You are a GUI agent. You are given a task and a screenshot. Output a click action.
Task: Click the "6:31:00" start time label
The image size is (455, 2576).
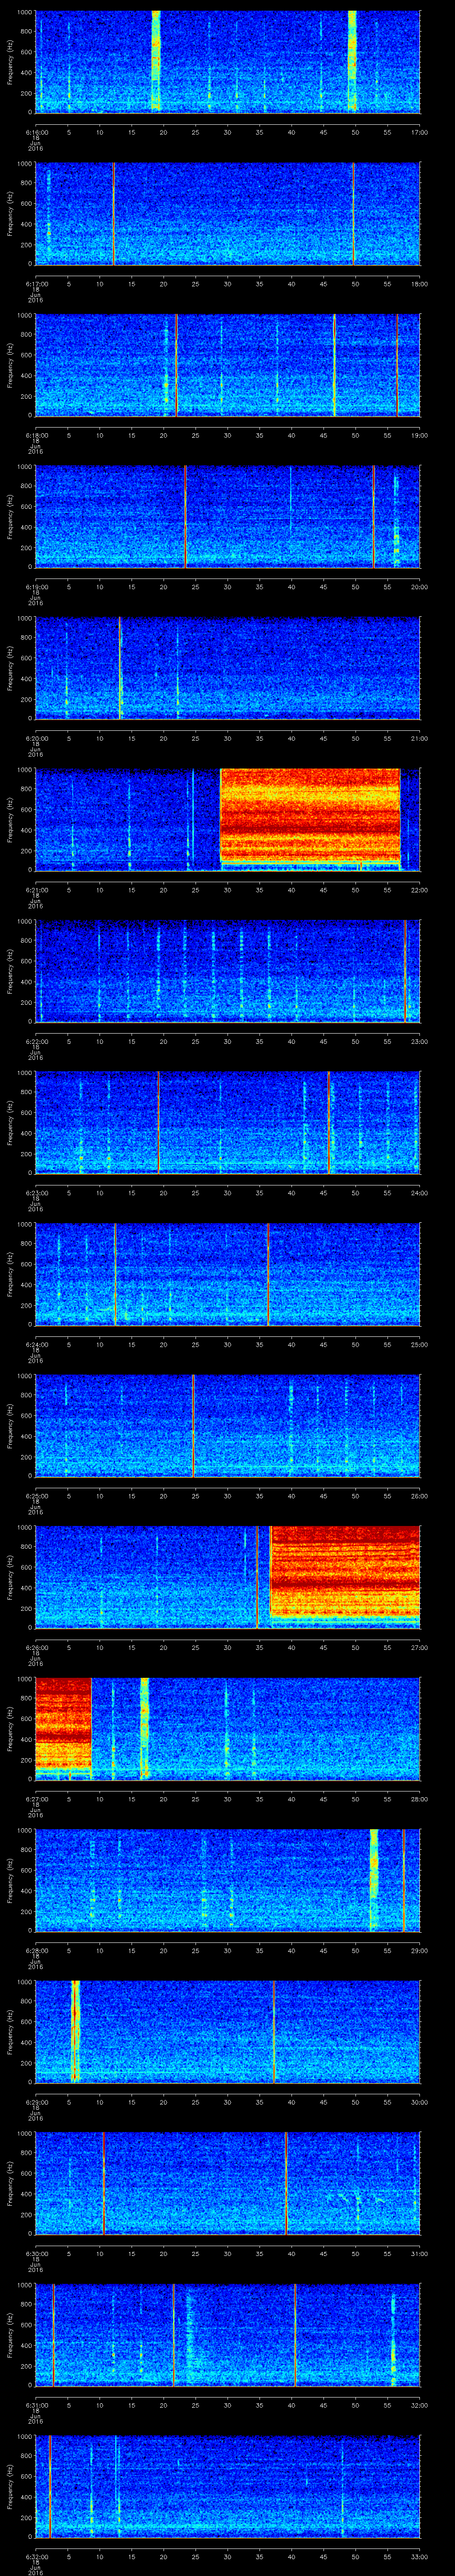36,2405
